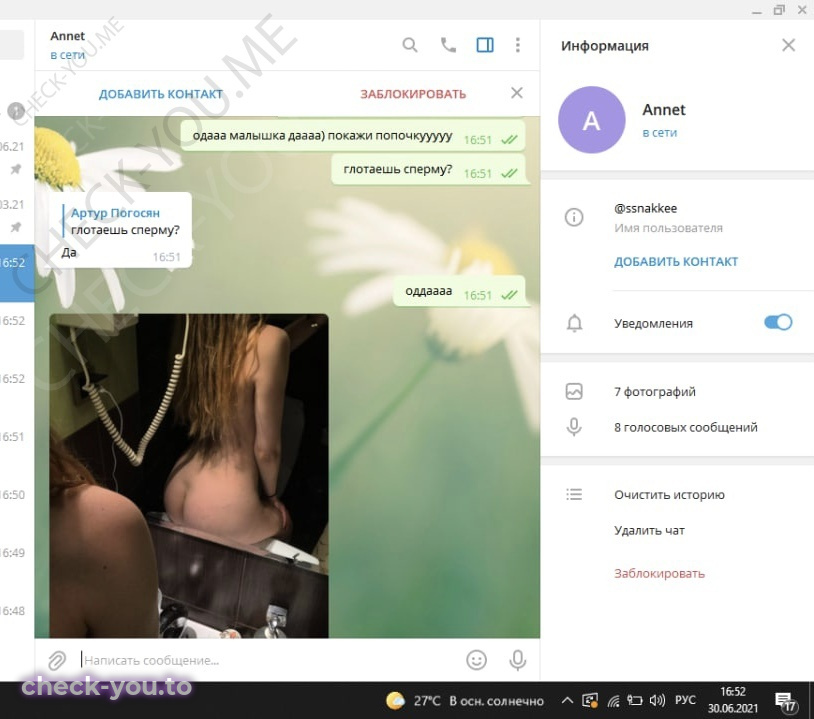
Task: Turn off the Уведомления switch
Action: point(778,322)
